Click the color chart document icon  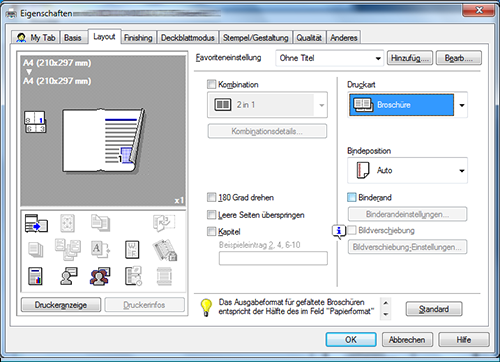(35, 276)
